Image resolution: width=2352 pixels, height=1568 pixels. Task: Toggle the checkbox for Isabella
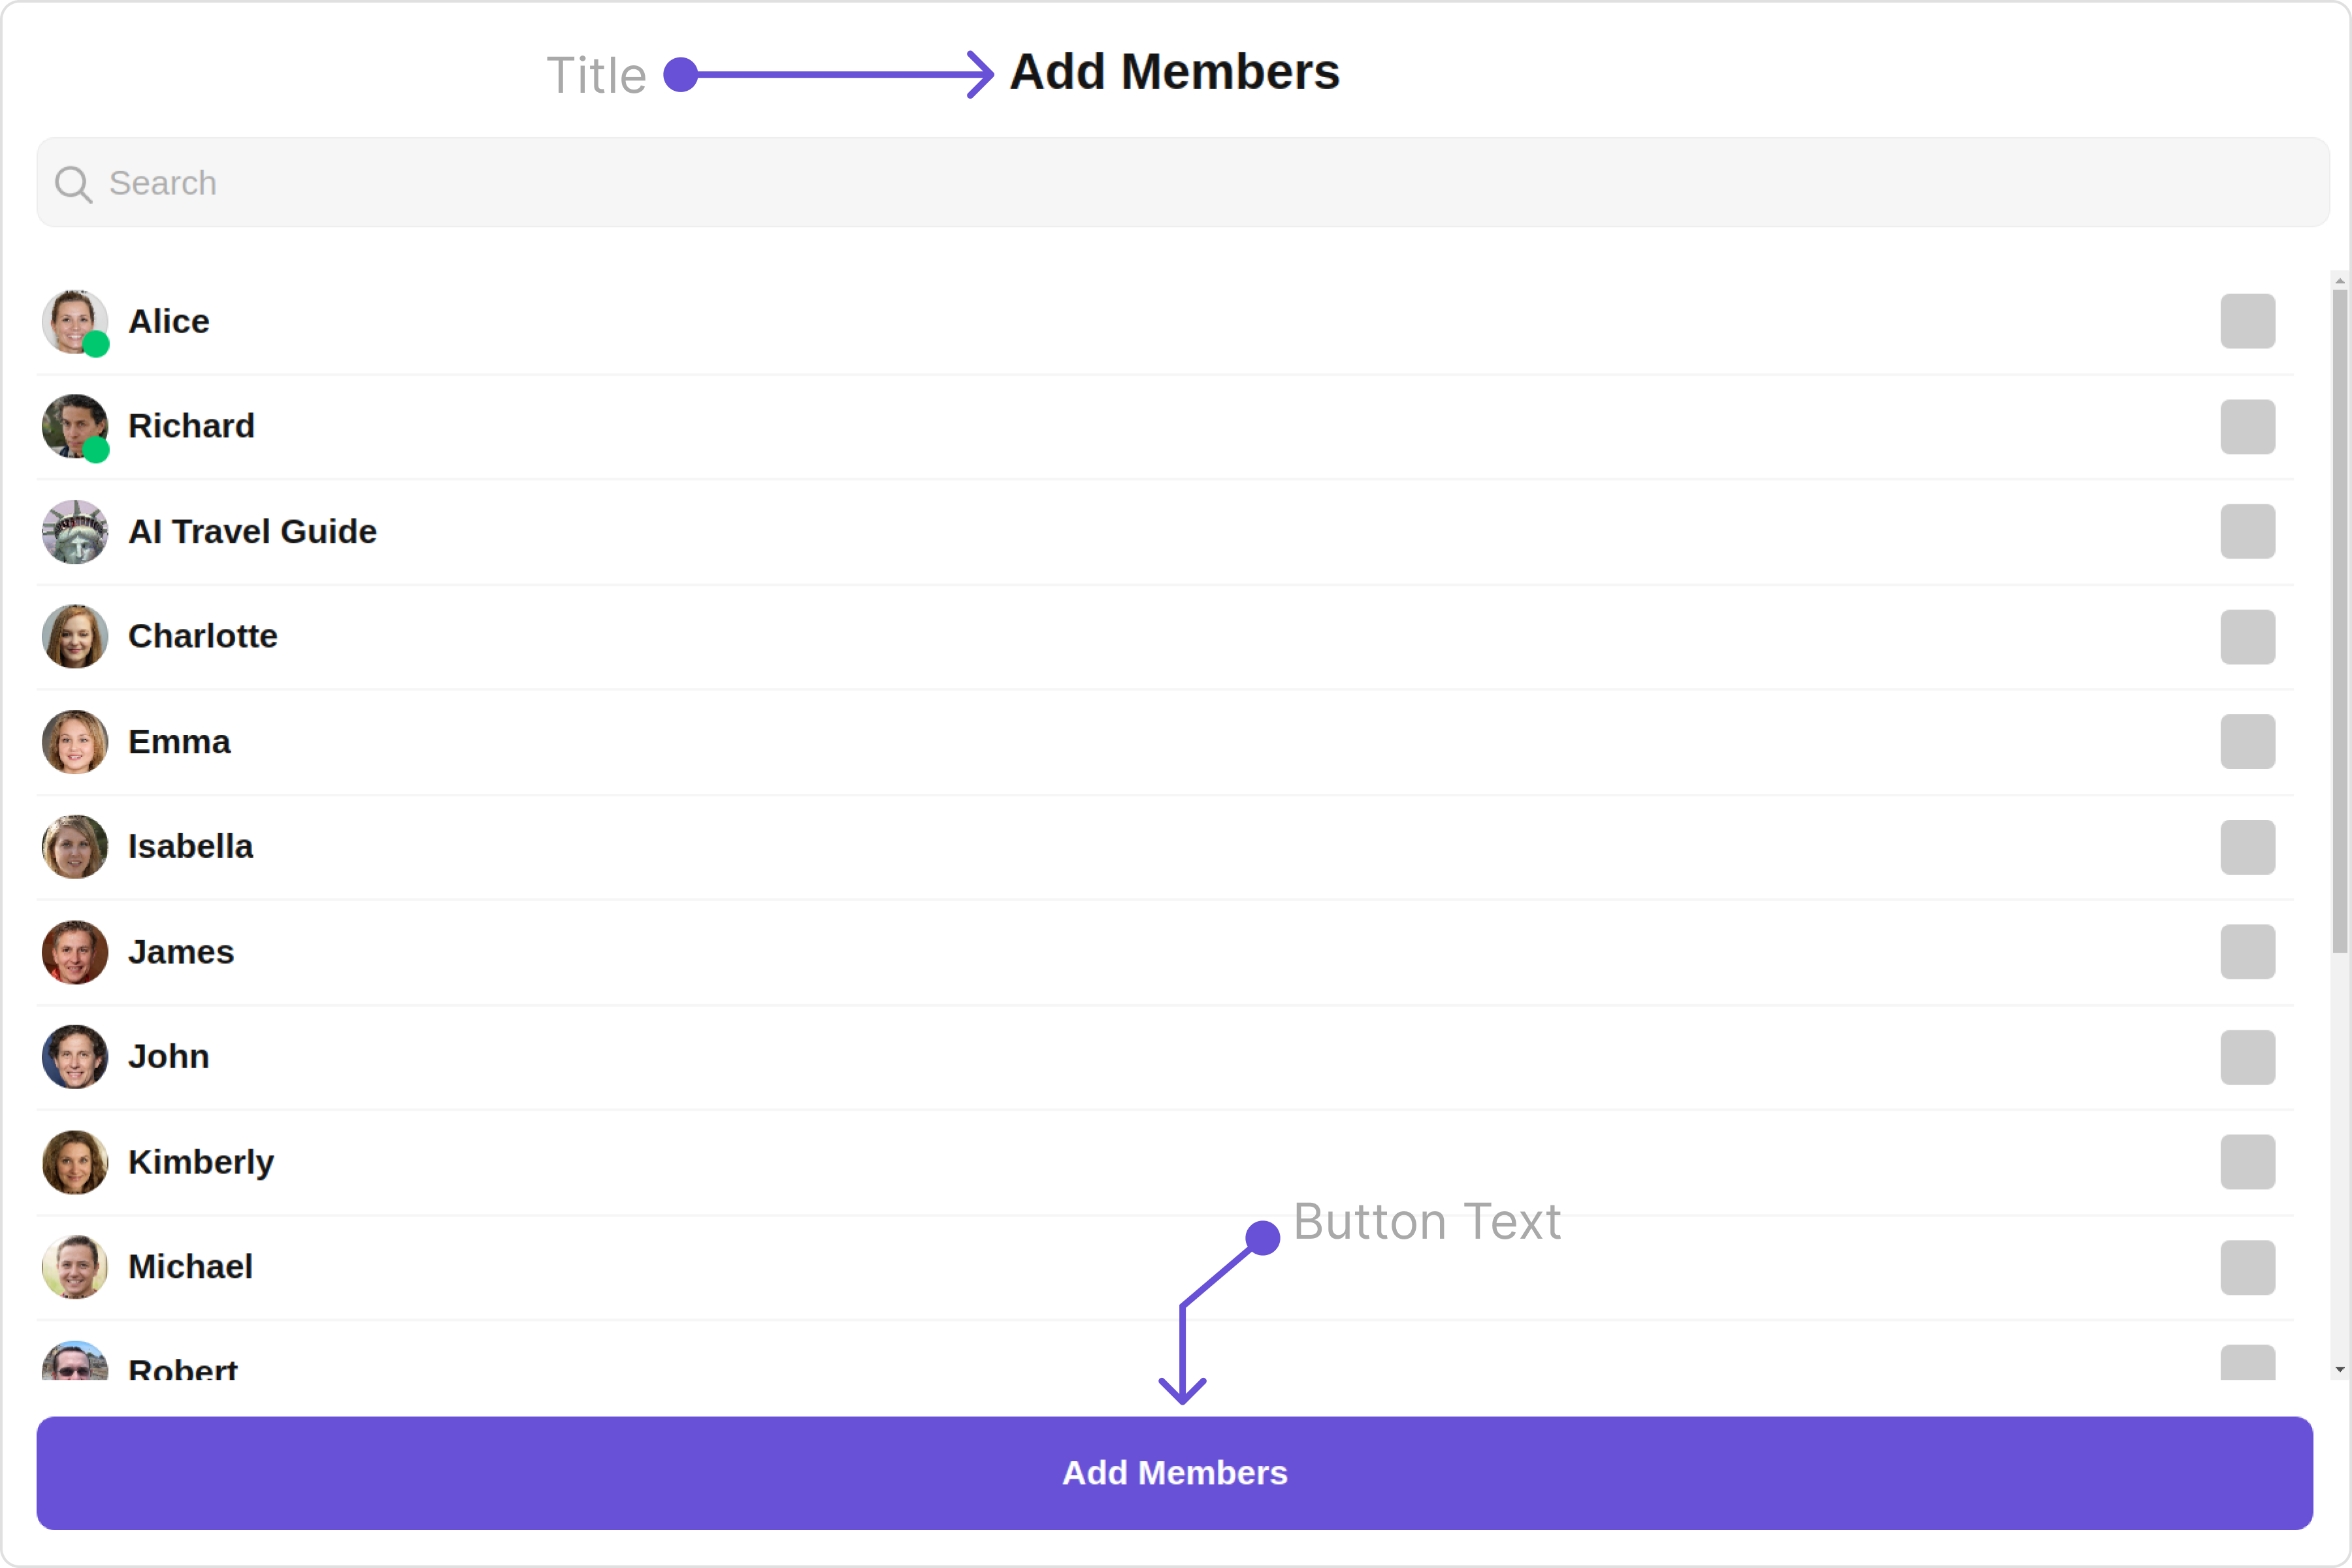pos(2248,847)
